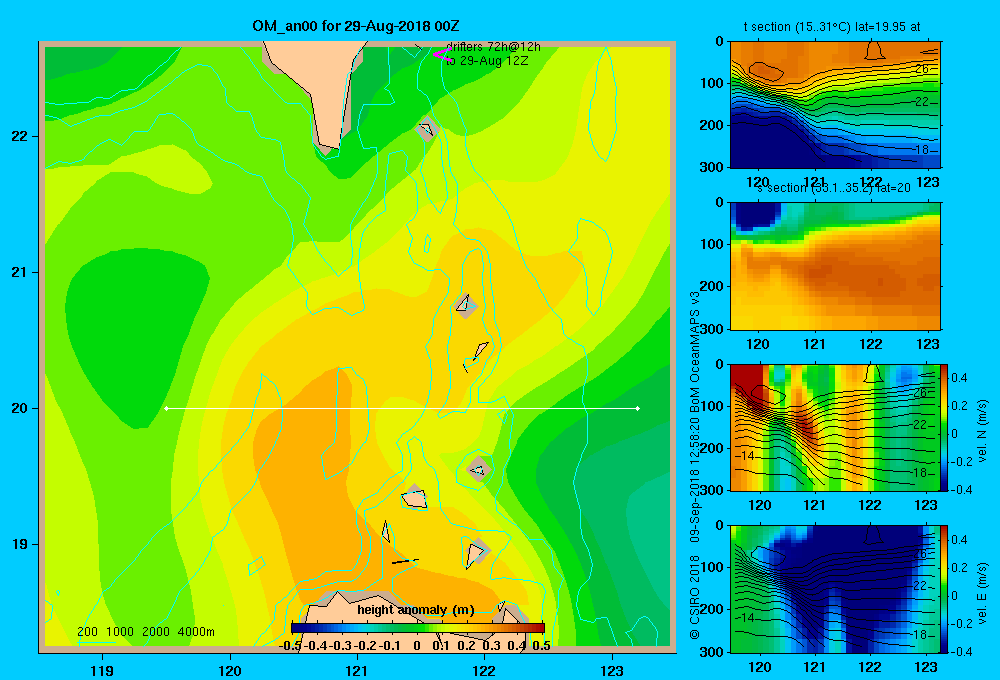Click the '1000' bathymetry contour legend value
The width and height of the screenshot is (1000, 680).
point(120,632)
